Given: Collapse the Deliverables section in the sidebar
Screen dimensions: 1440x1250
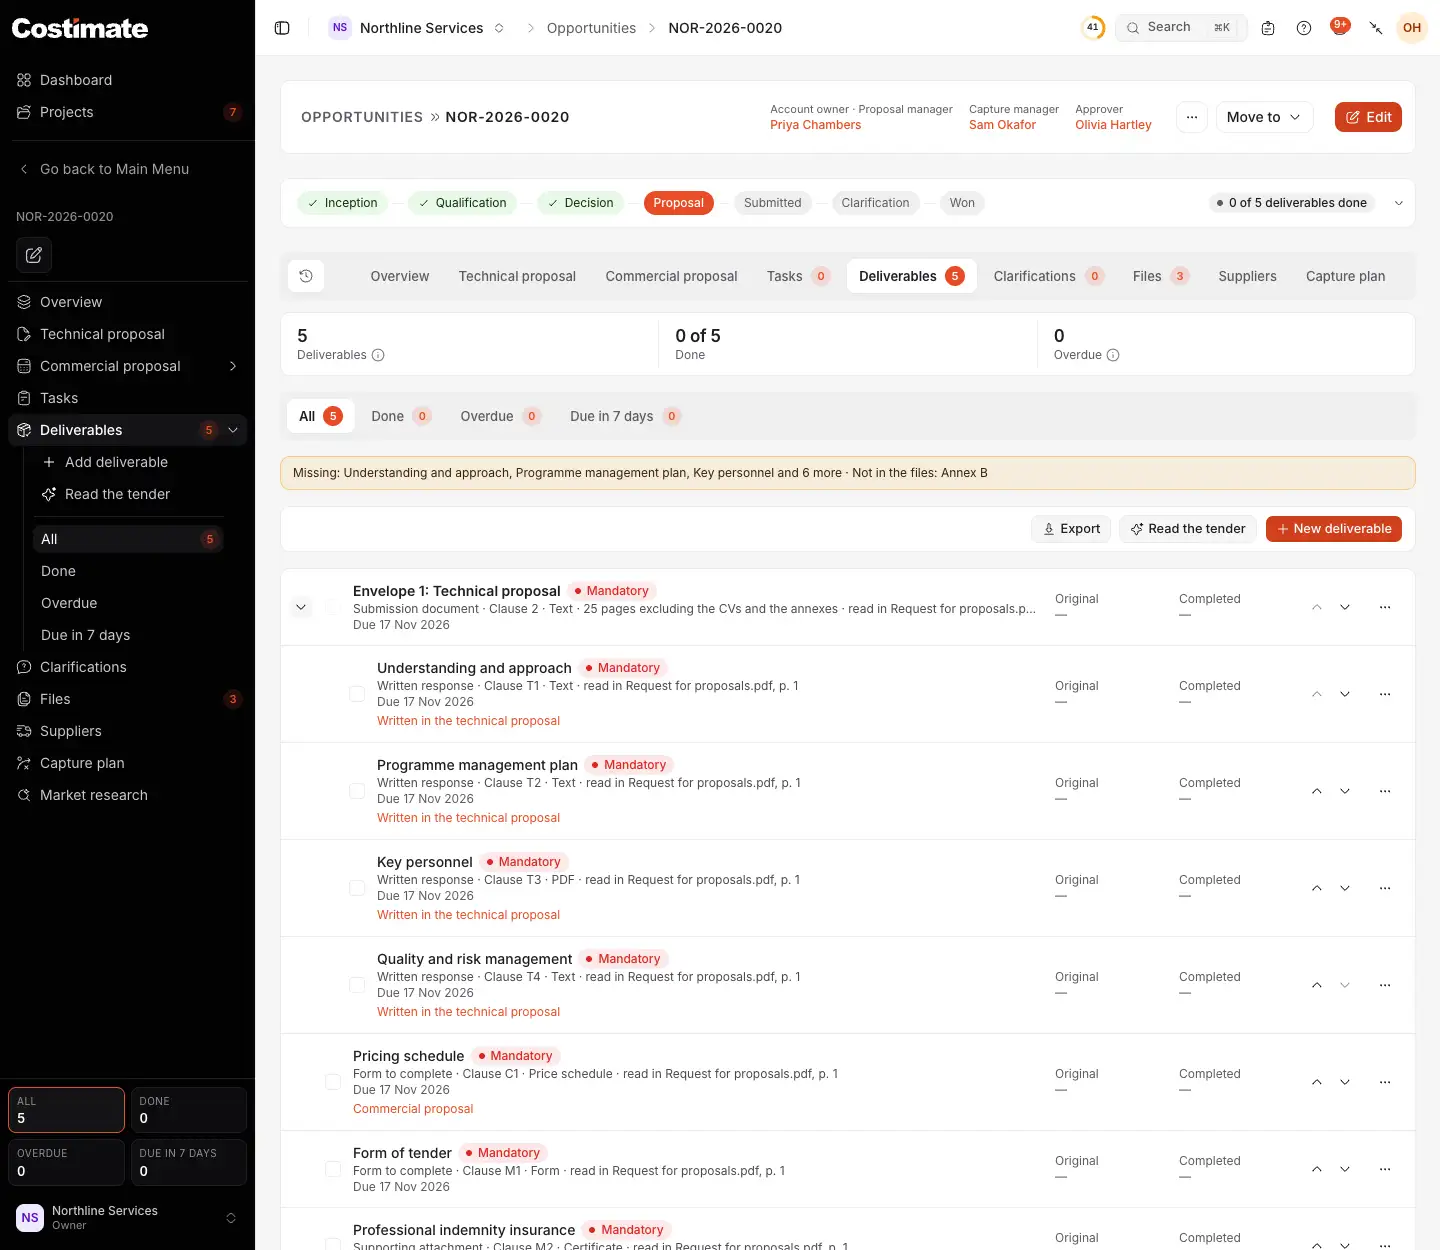Looking at the screenshot, I should click(x=233, y=430).
